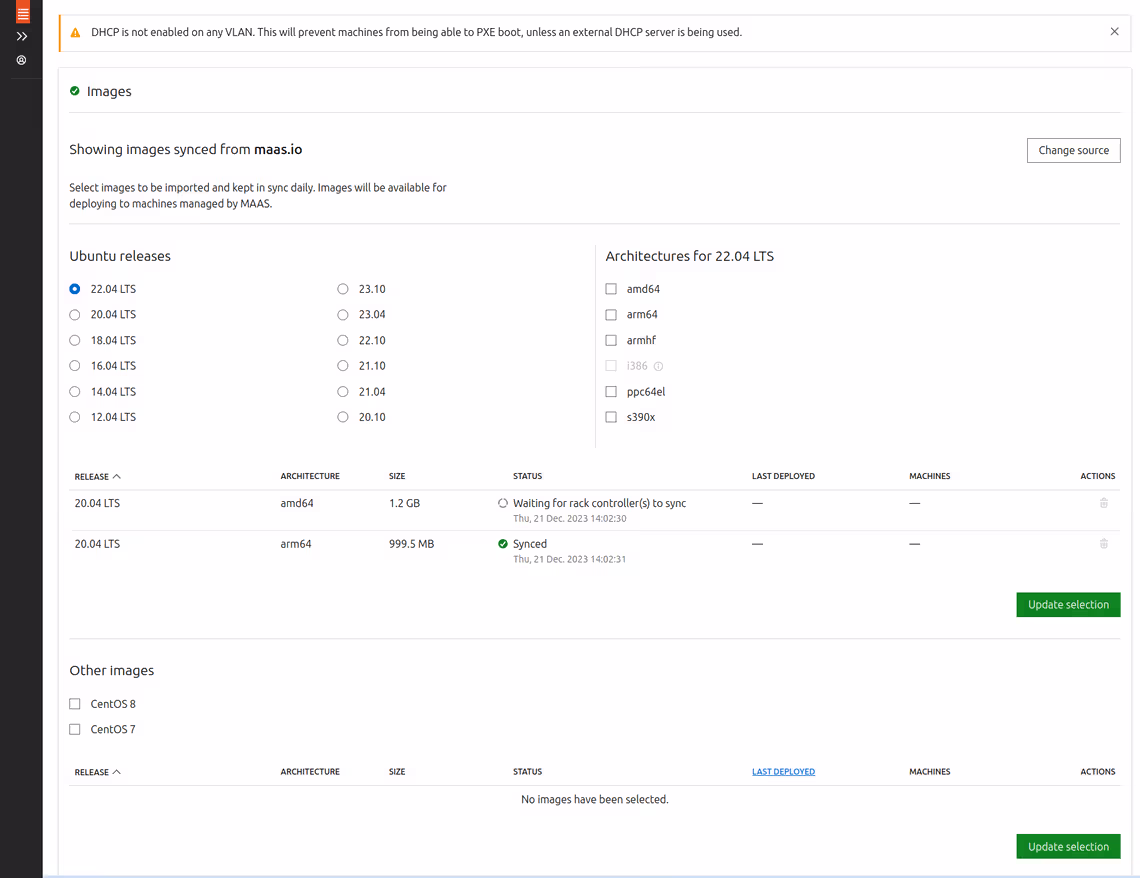This screenshot has height=878, width=1140.
Task: Check the CentOS 8 image option
Action: [75, 704]
